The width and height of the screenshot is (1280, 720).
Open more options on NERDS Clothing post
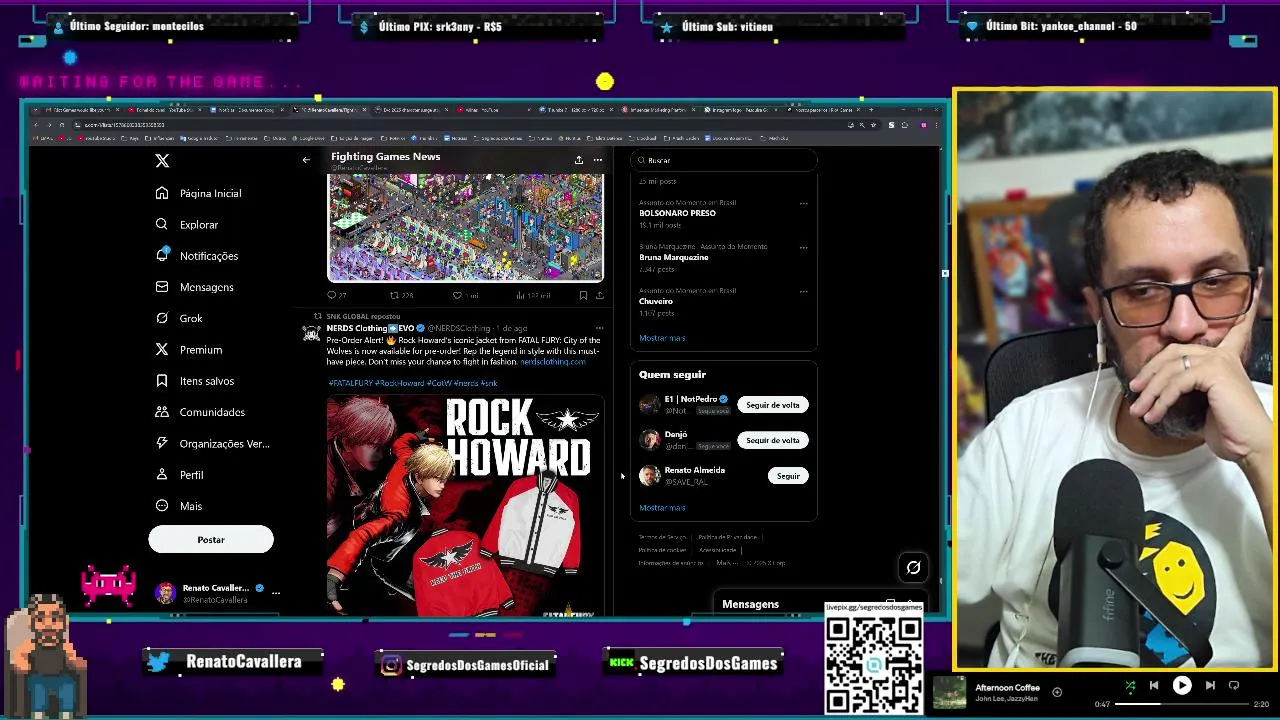click(x=599, y=328)
